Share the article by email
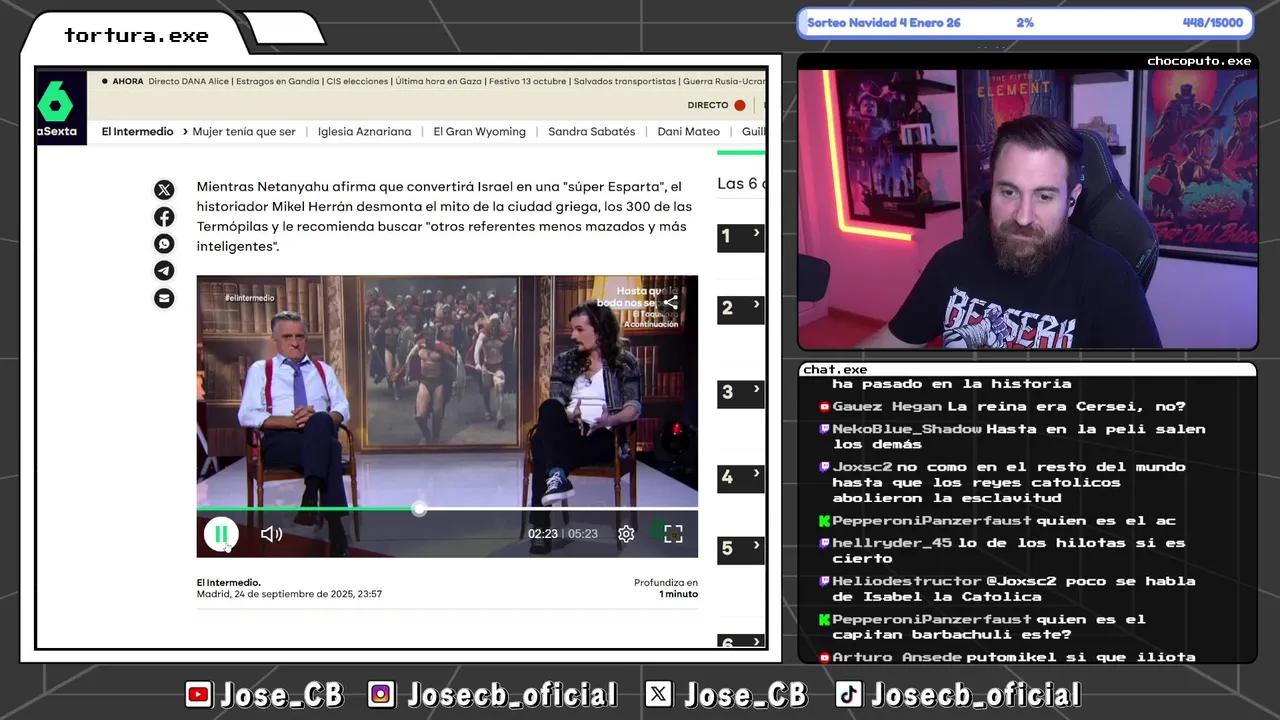1280x720 pixels. pos(164,298)
